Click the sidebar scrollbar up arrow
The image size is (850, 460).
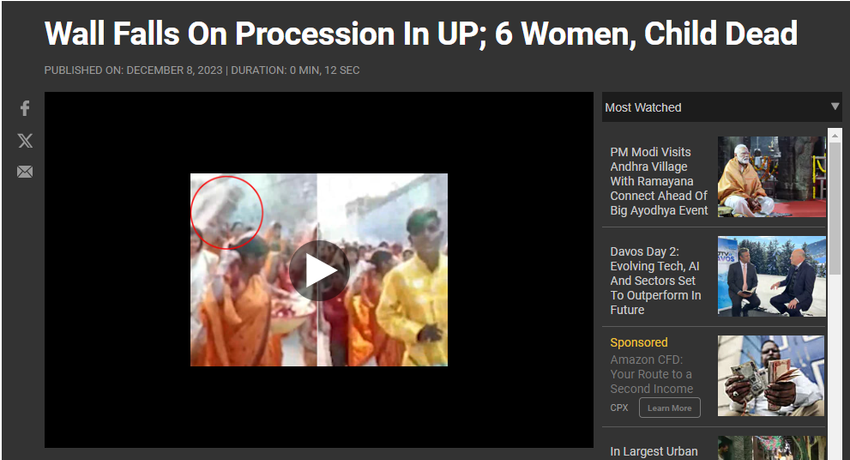[835, 135]
